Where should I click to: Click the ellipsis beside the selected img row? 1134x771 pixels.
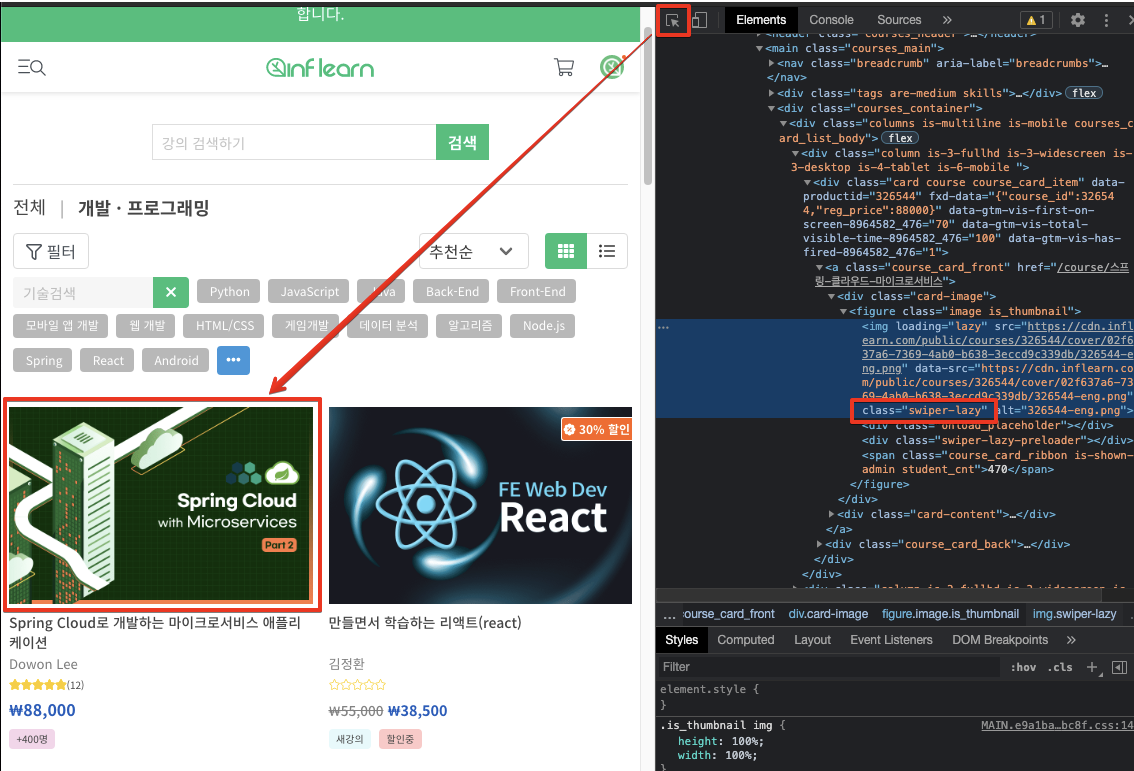click(663, 328)
